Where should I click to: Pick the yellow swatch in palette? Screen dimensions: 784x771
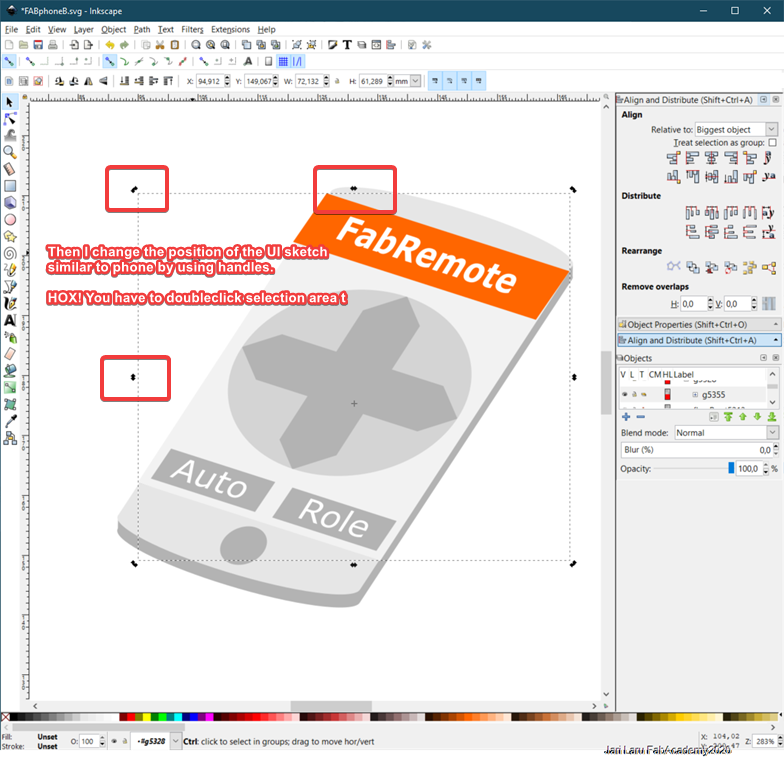tap(147, 716)
